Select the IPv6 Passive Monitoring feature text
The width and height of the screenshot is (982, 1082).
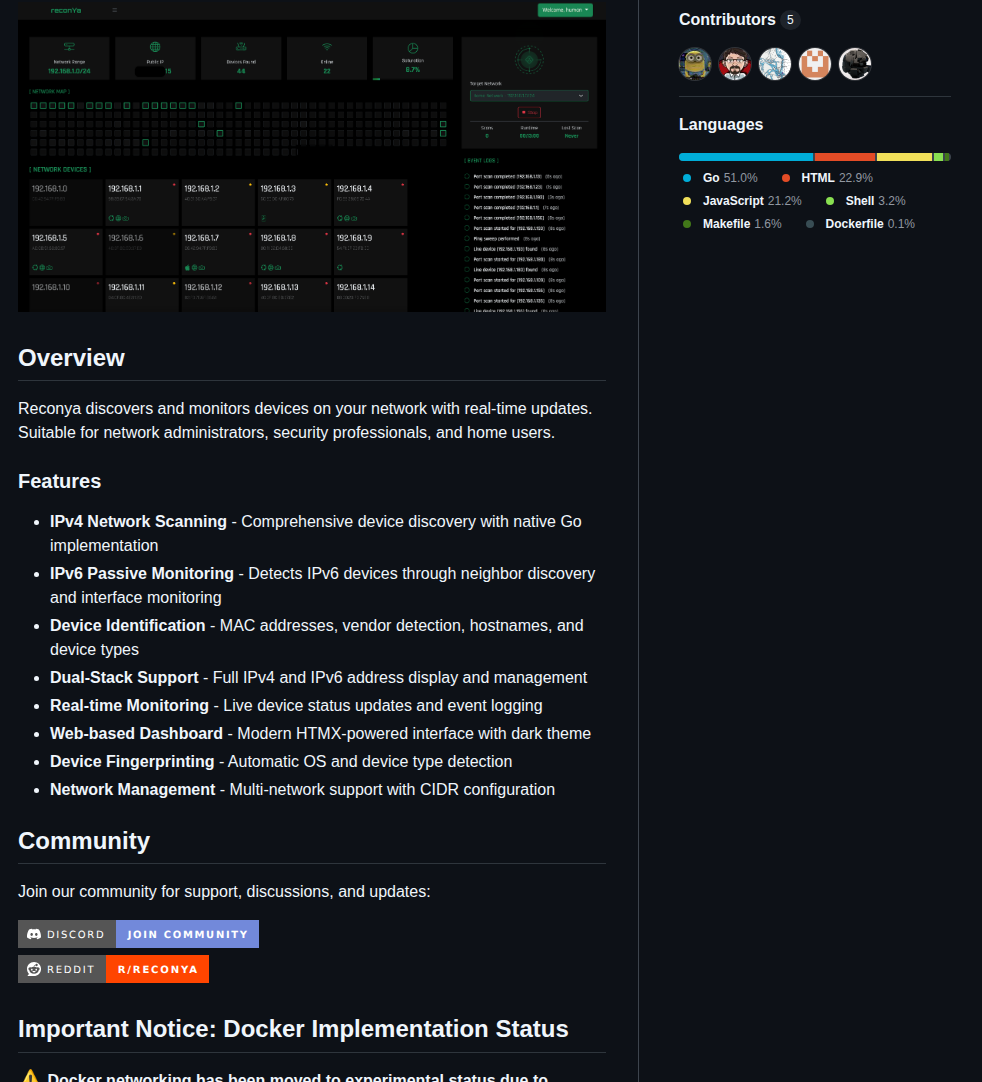tap(322, 585)
